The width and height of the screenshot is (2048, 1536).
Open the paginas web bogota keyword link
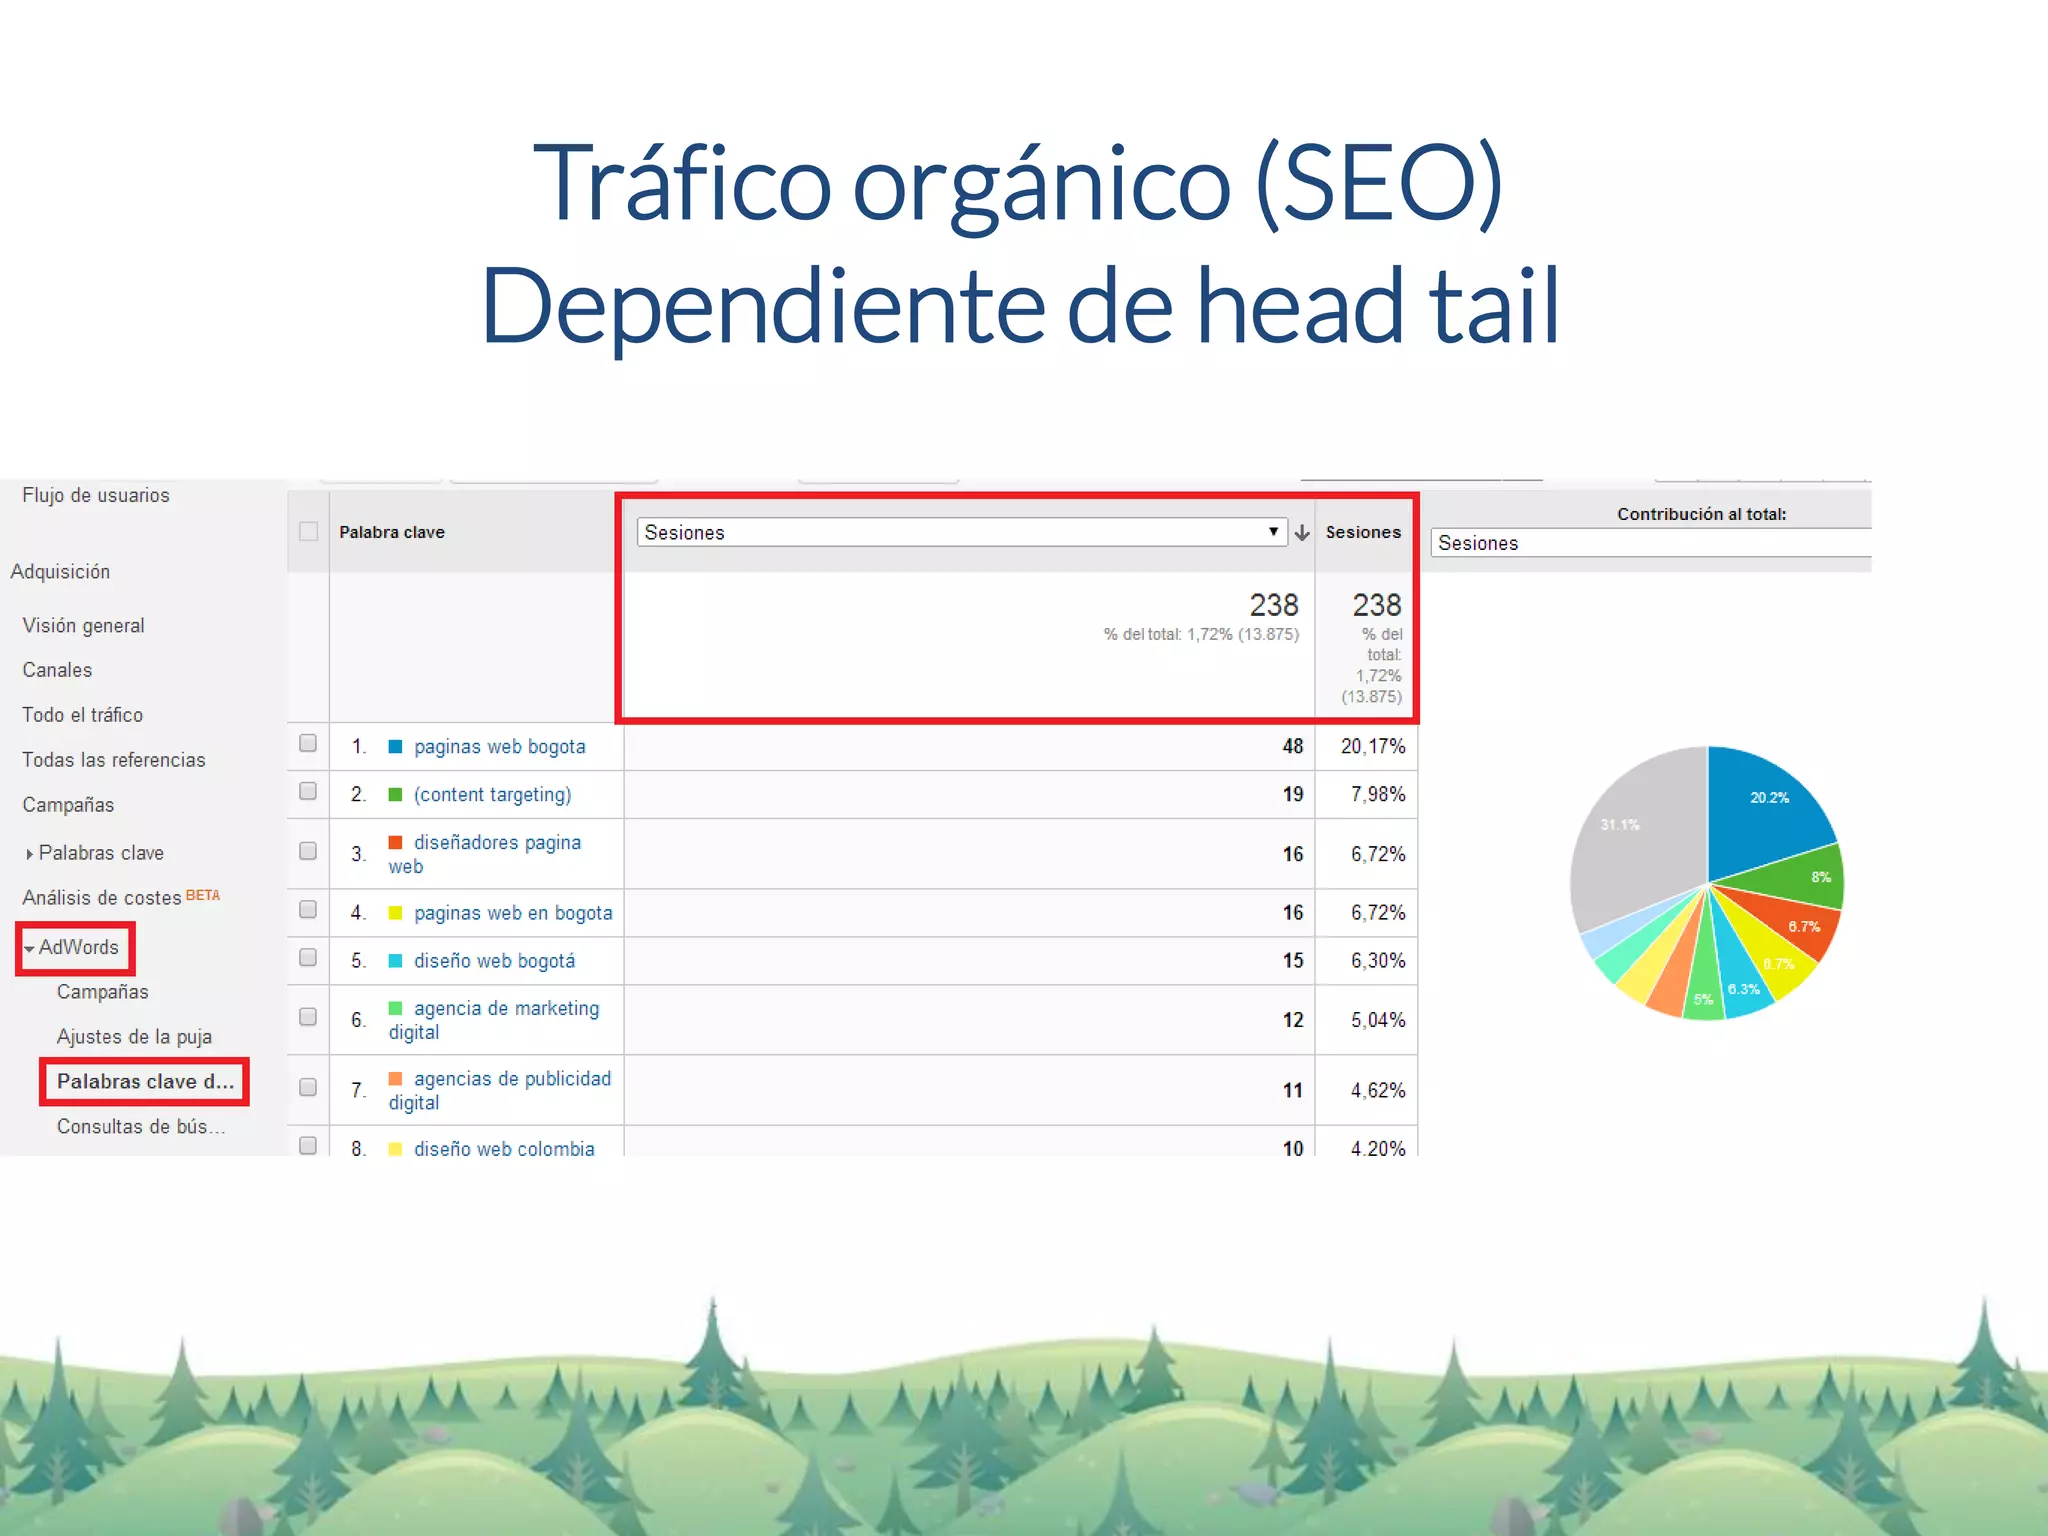[500, 747]
